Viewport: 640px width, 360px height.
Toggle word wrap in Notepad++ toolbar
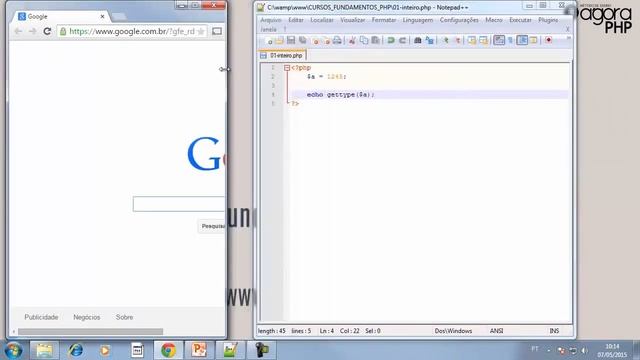click(499, 40)
